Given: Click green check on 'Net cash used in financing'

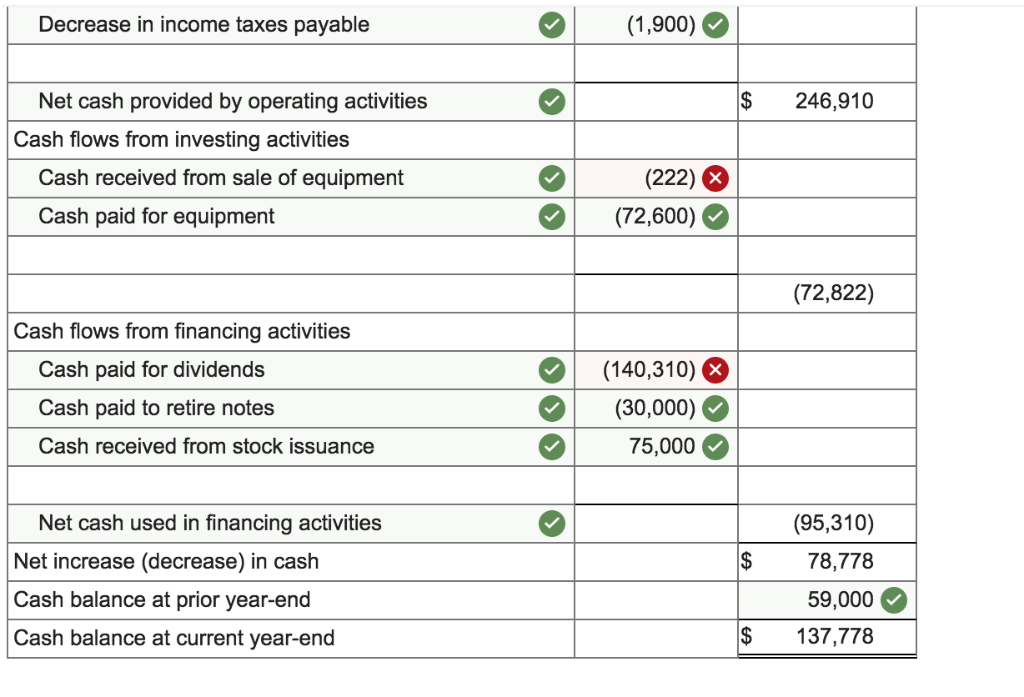Looking at the screenshot, I should [552, 523].
